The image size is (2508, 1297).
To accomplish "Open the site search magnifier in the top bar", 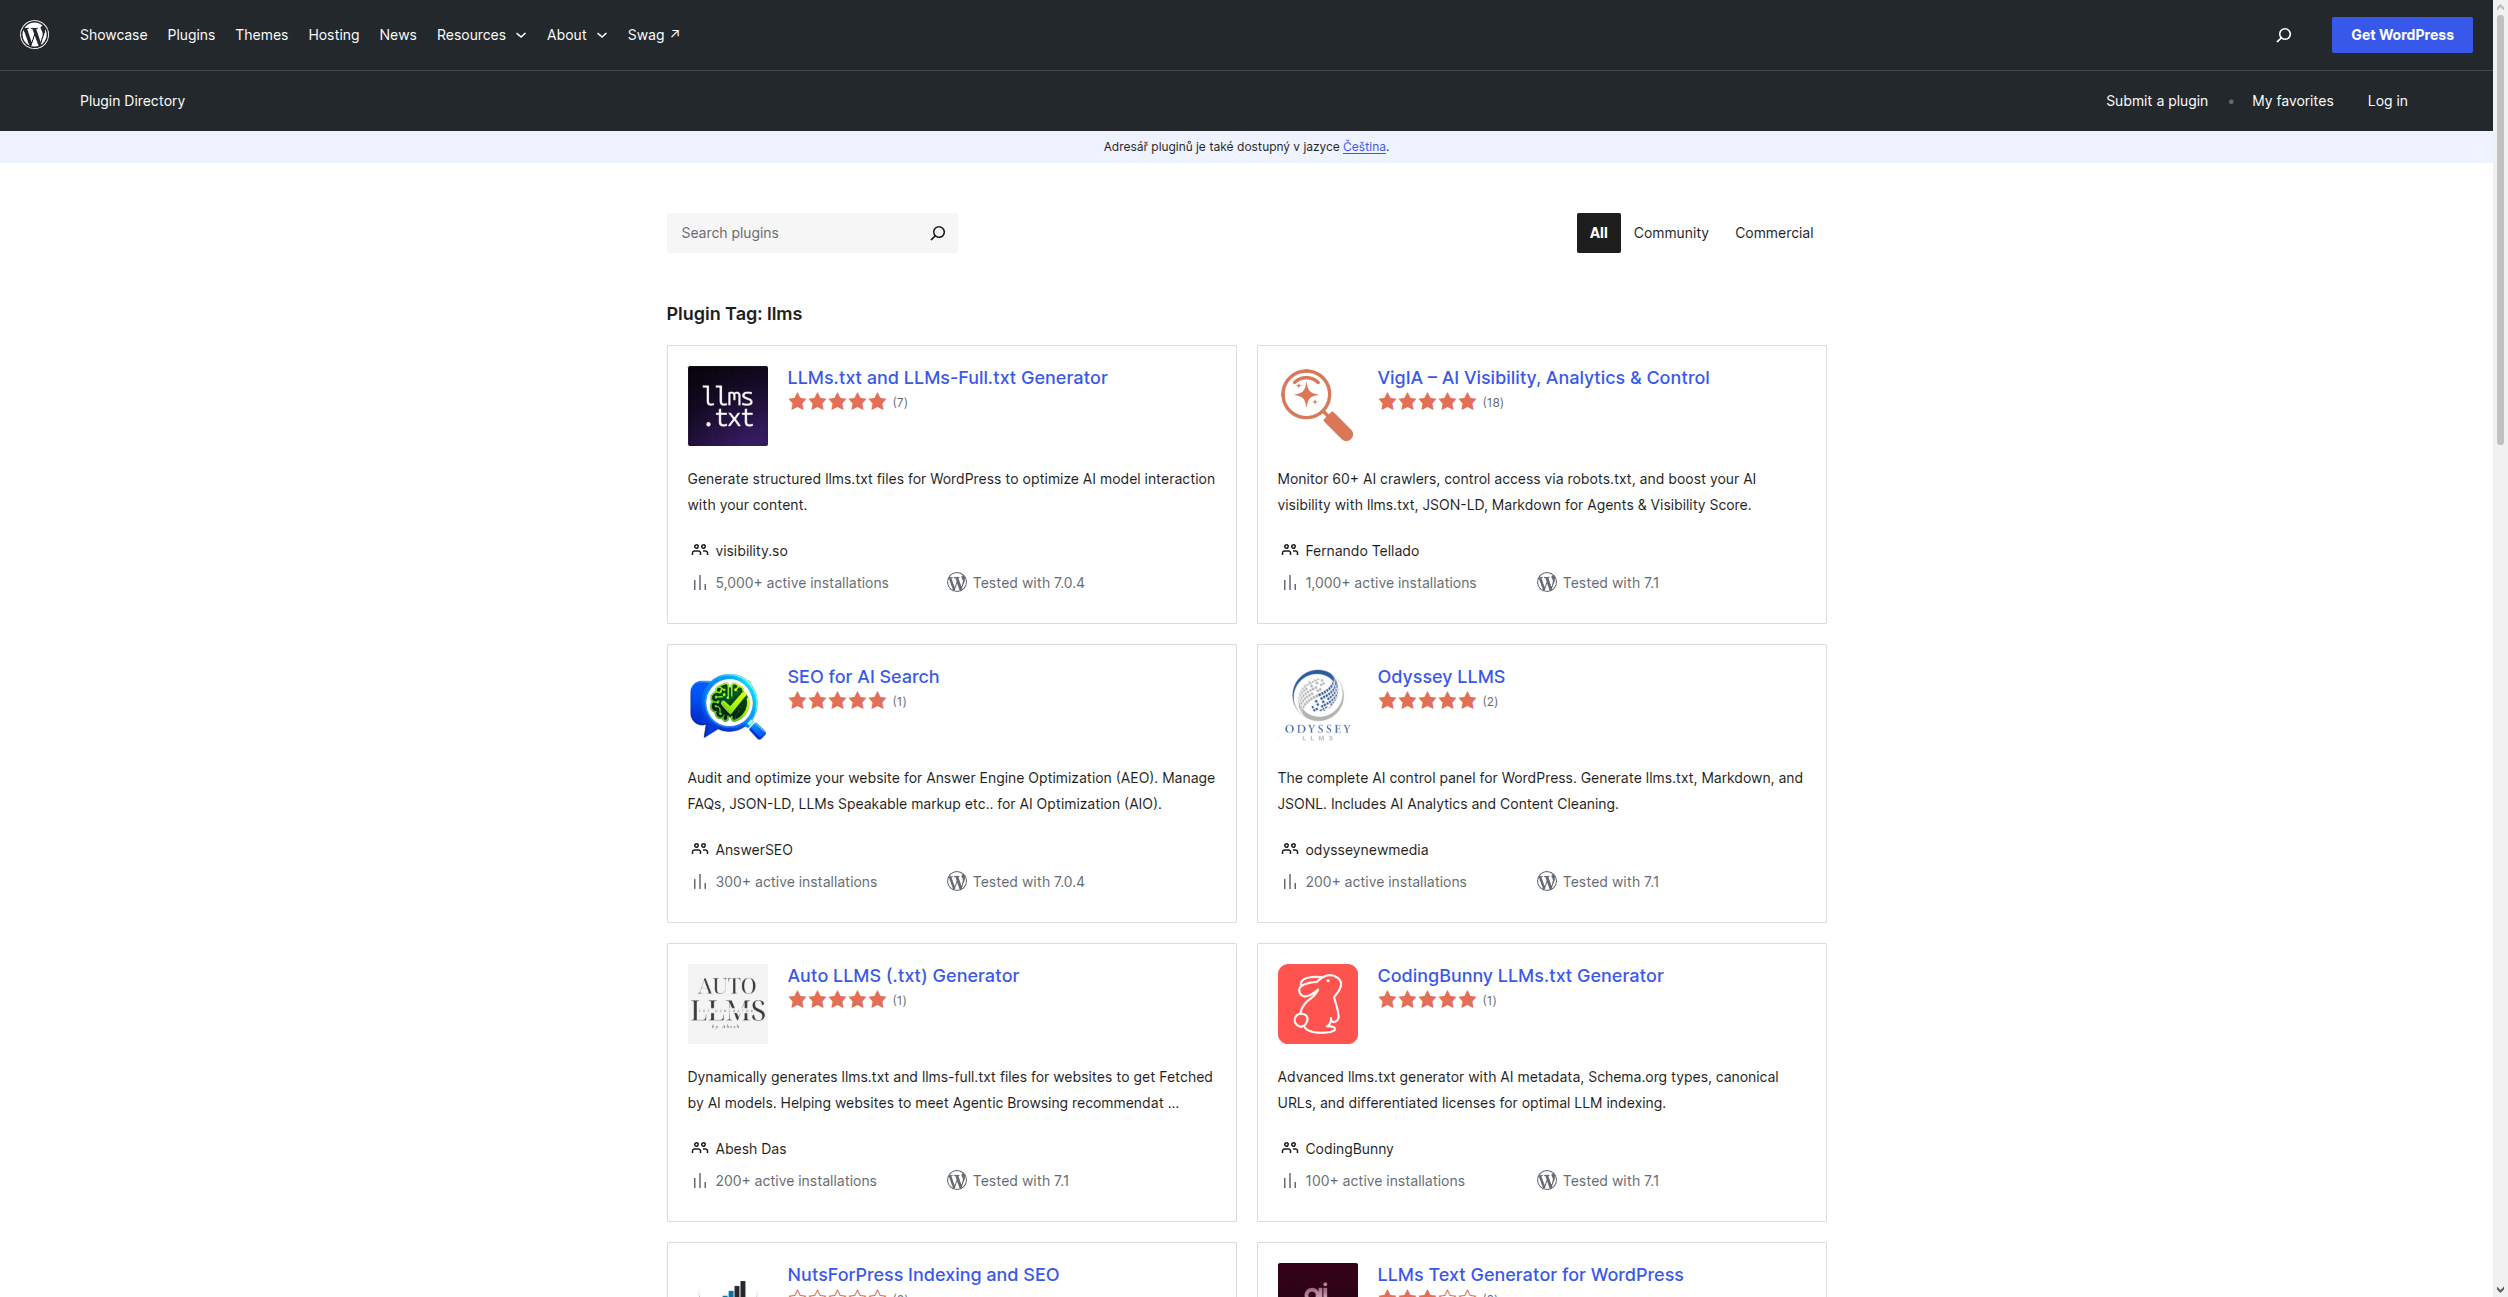I will tap(2284, 35).
